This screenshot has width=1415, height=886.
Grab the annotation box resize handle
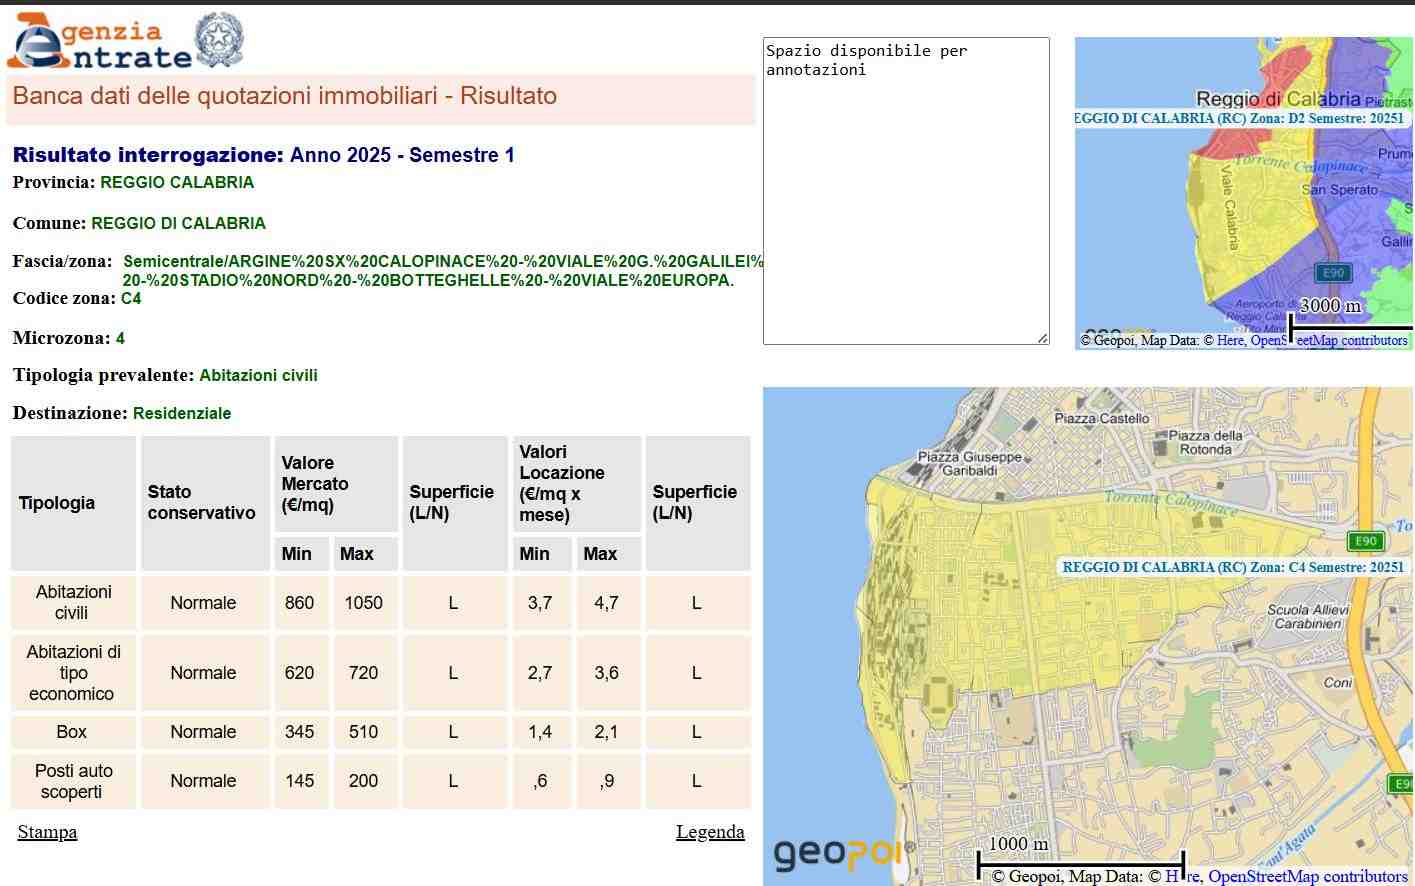pyautogui.click(x=1042, y=338)
